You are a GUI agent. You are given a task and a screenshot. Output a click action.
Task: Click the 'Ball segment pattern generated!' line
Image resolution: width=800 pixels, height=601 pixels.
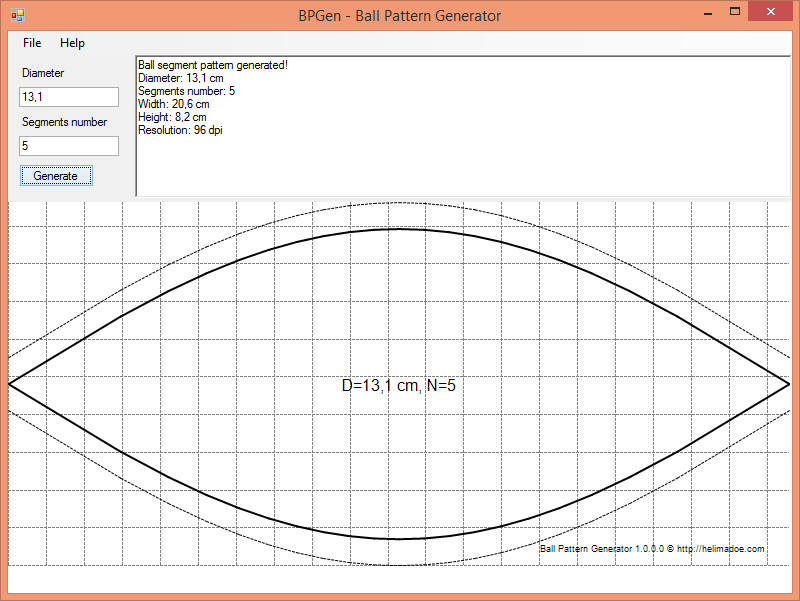(x=213, y=65)
